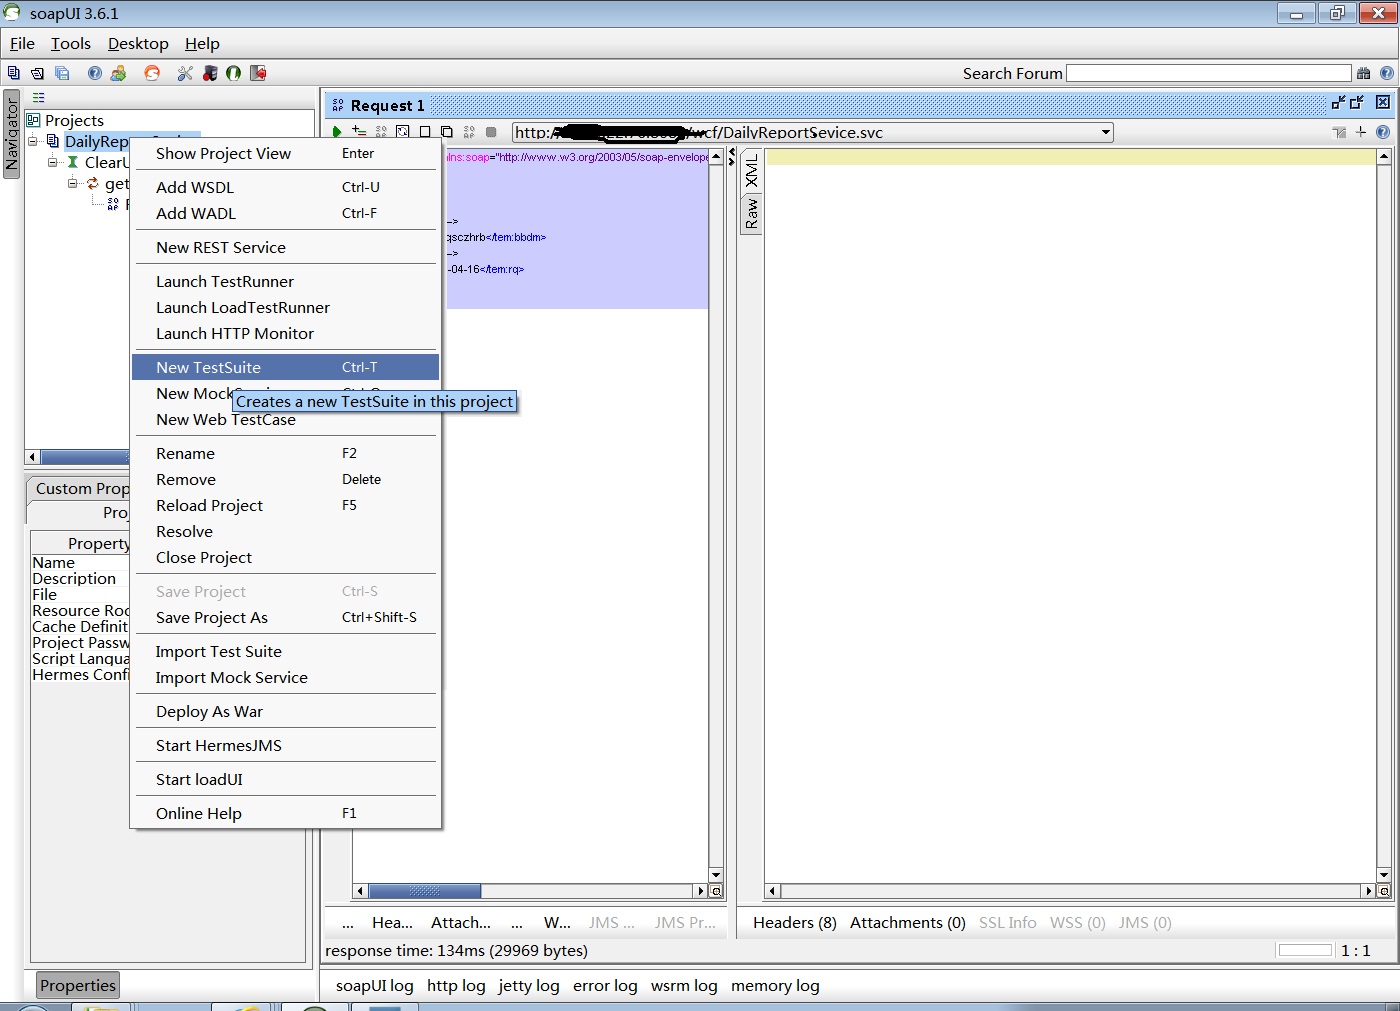Click the new soapUI project toolbar icon
Image resolution: width=1400 pixels, height=1011 pixels.
(13, 73)
